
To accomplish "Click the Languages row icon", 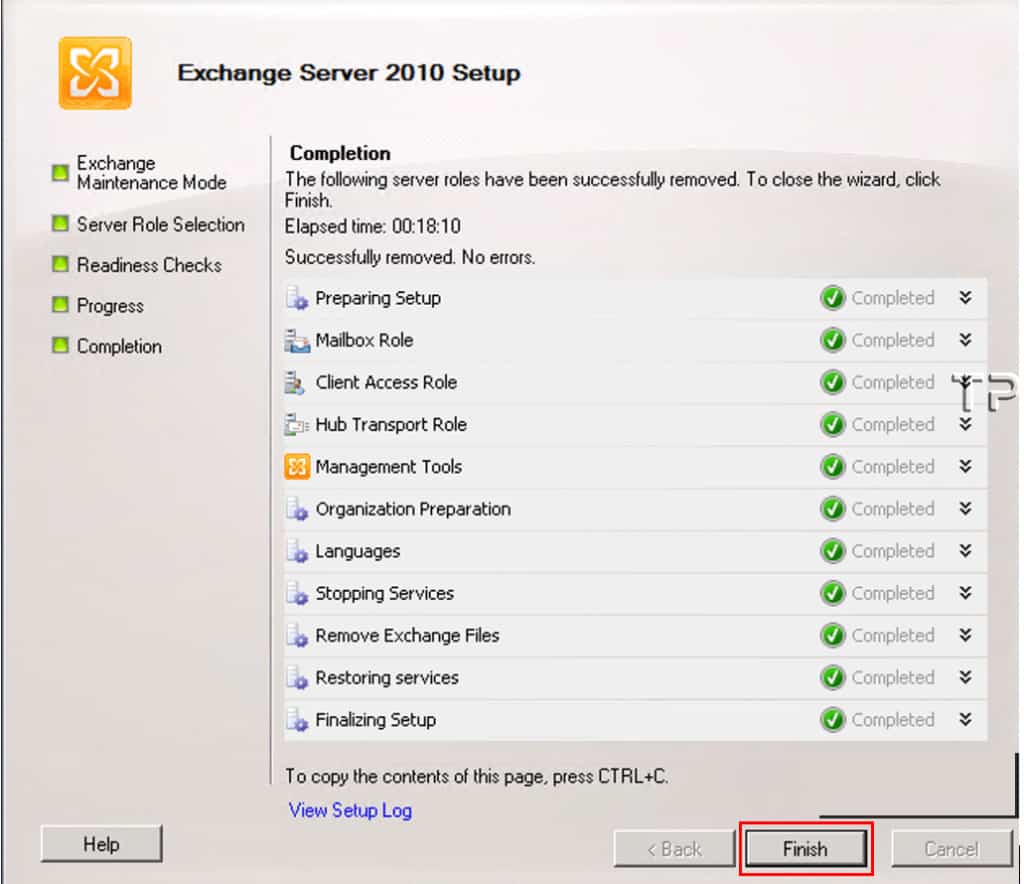I will coord(296,552).
